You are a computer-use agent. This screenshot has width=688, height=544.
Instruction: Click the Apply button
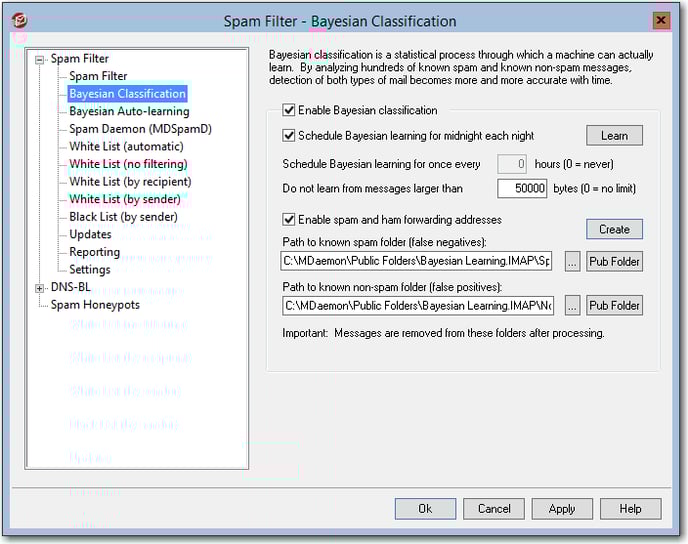[x=562, y=509]
